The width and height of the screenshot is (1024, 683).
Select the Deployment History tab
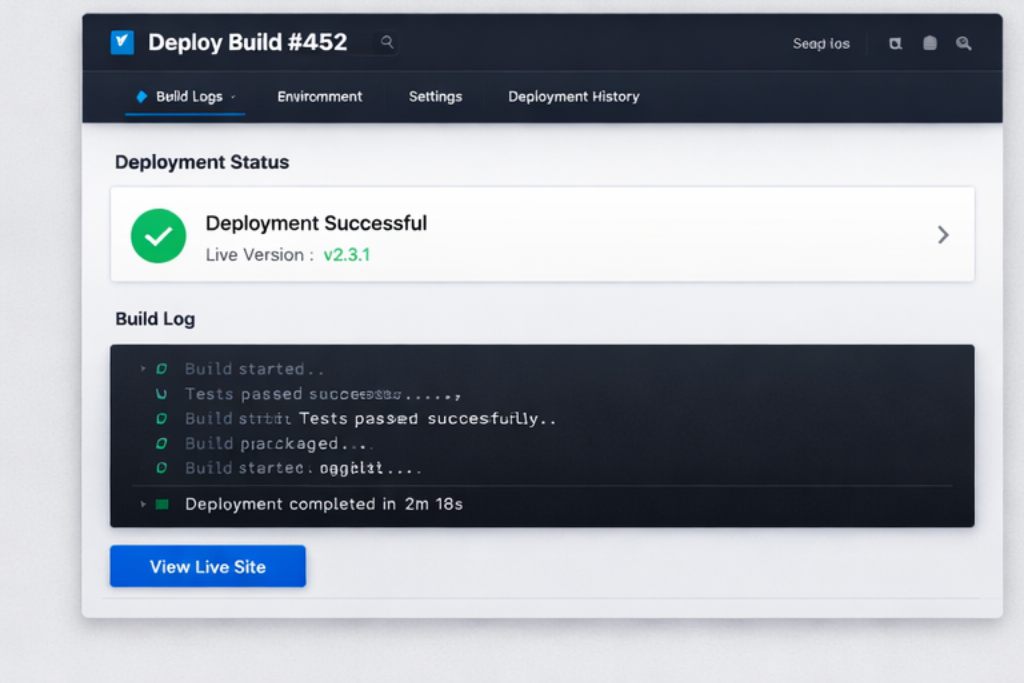coord(574,97)
